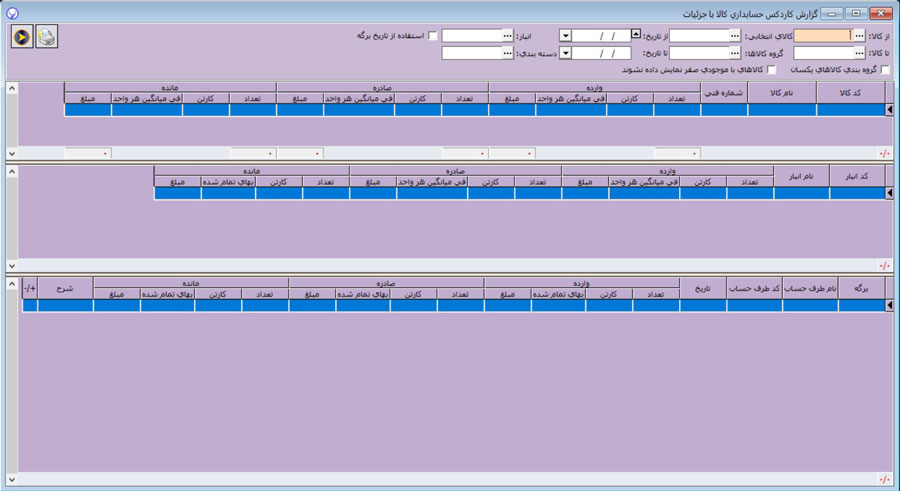Screen dimensions: 900x491
Task: Open browse button for 'دسته بندی' field
Action: pos(508,53)
